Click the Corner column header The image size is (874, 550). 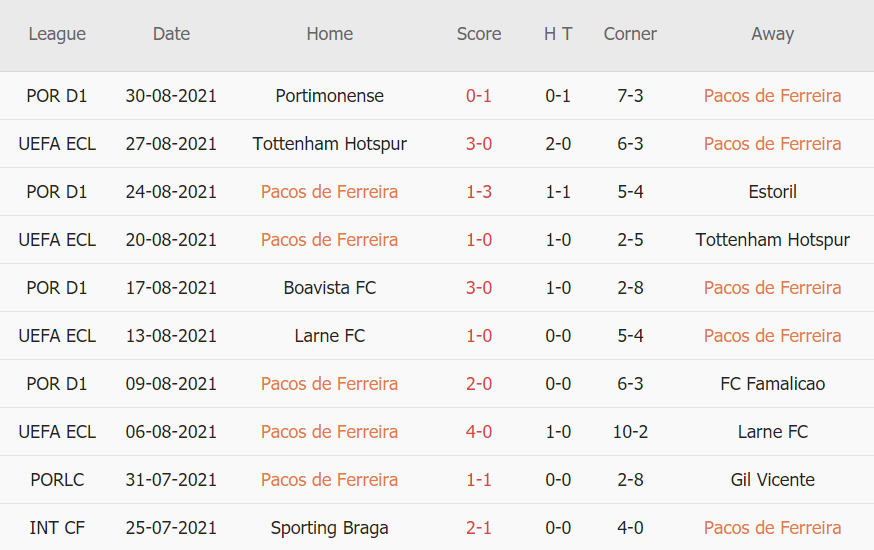click(x=630, y=34)
